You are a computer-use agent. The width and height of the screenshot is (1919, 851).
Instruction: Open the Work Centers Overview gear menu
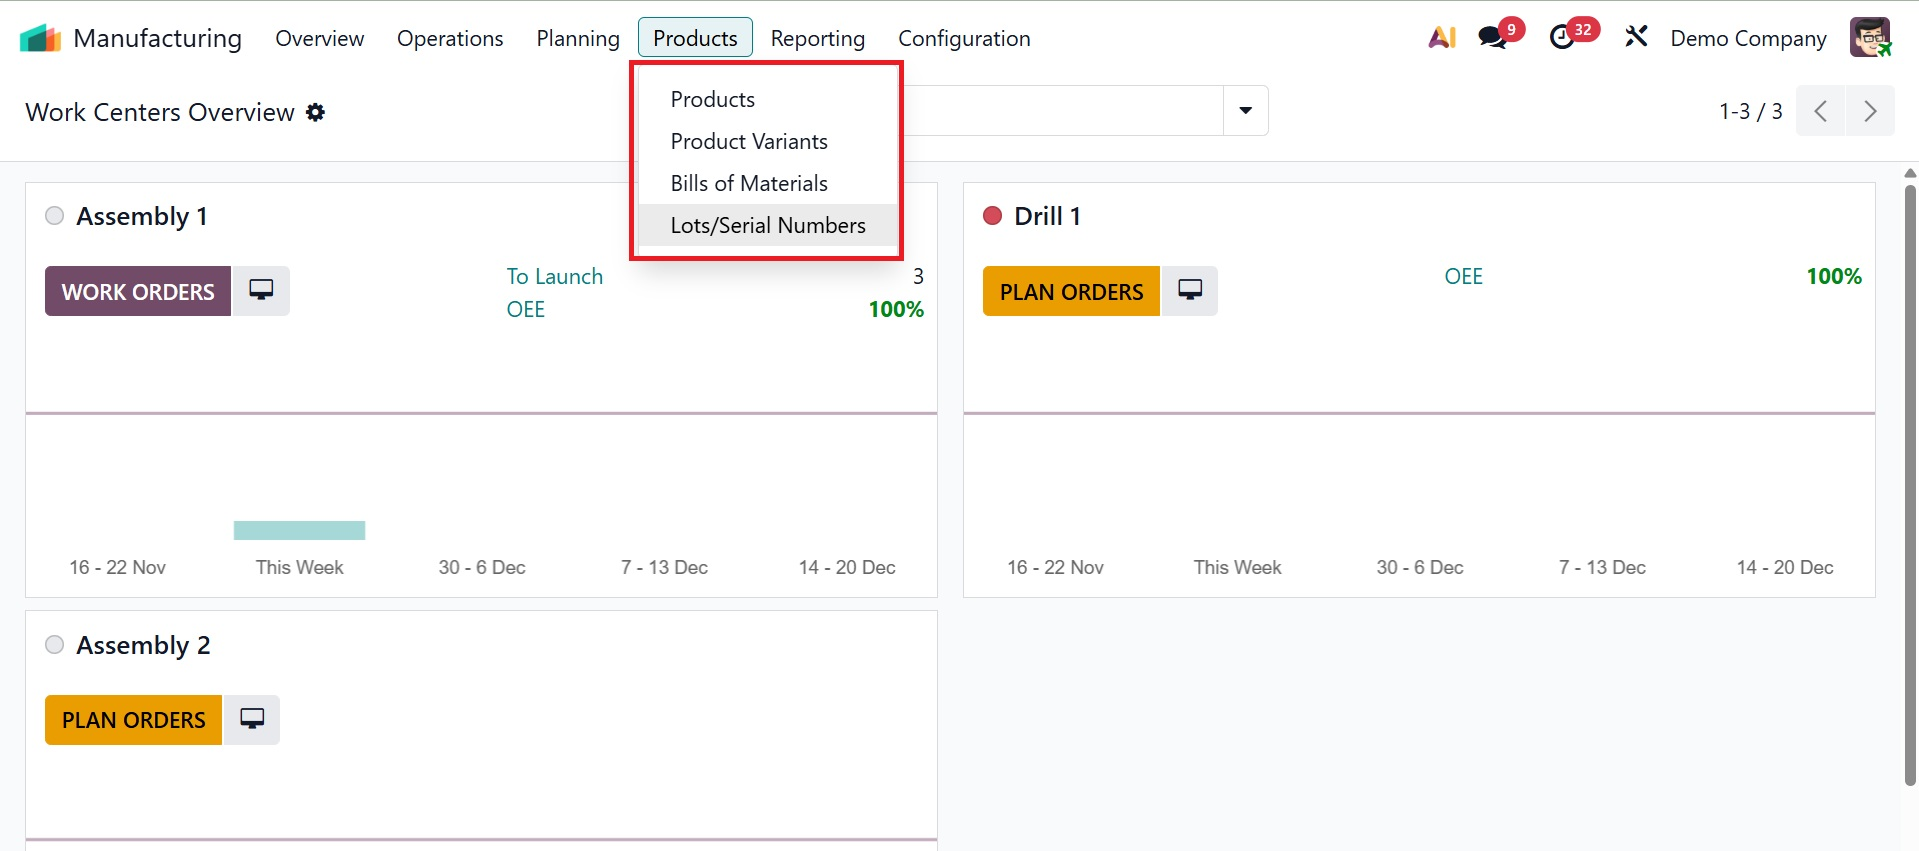click(316, 112)
